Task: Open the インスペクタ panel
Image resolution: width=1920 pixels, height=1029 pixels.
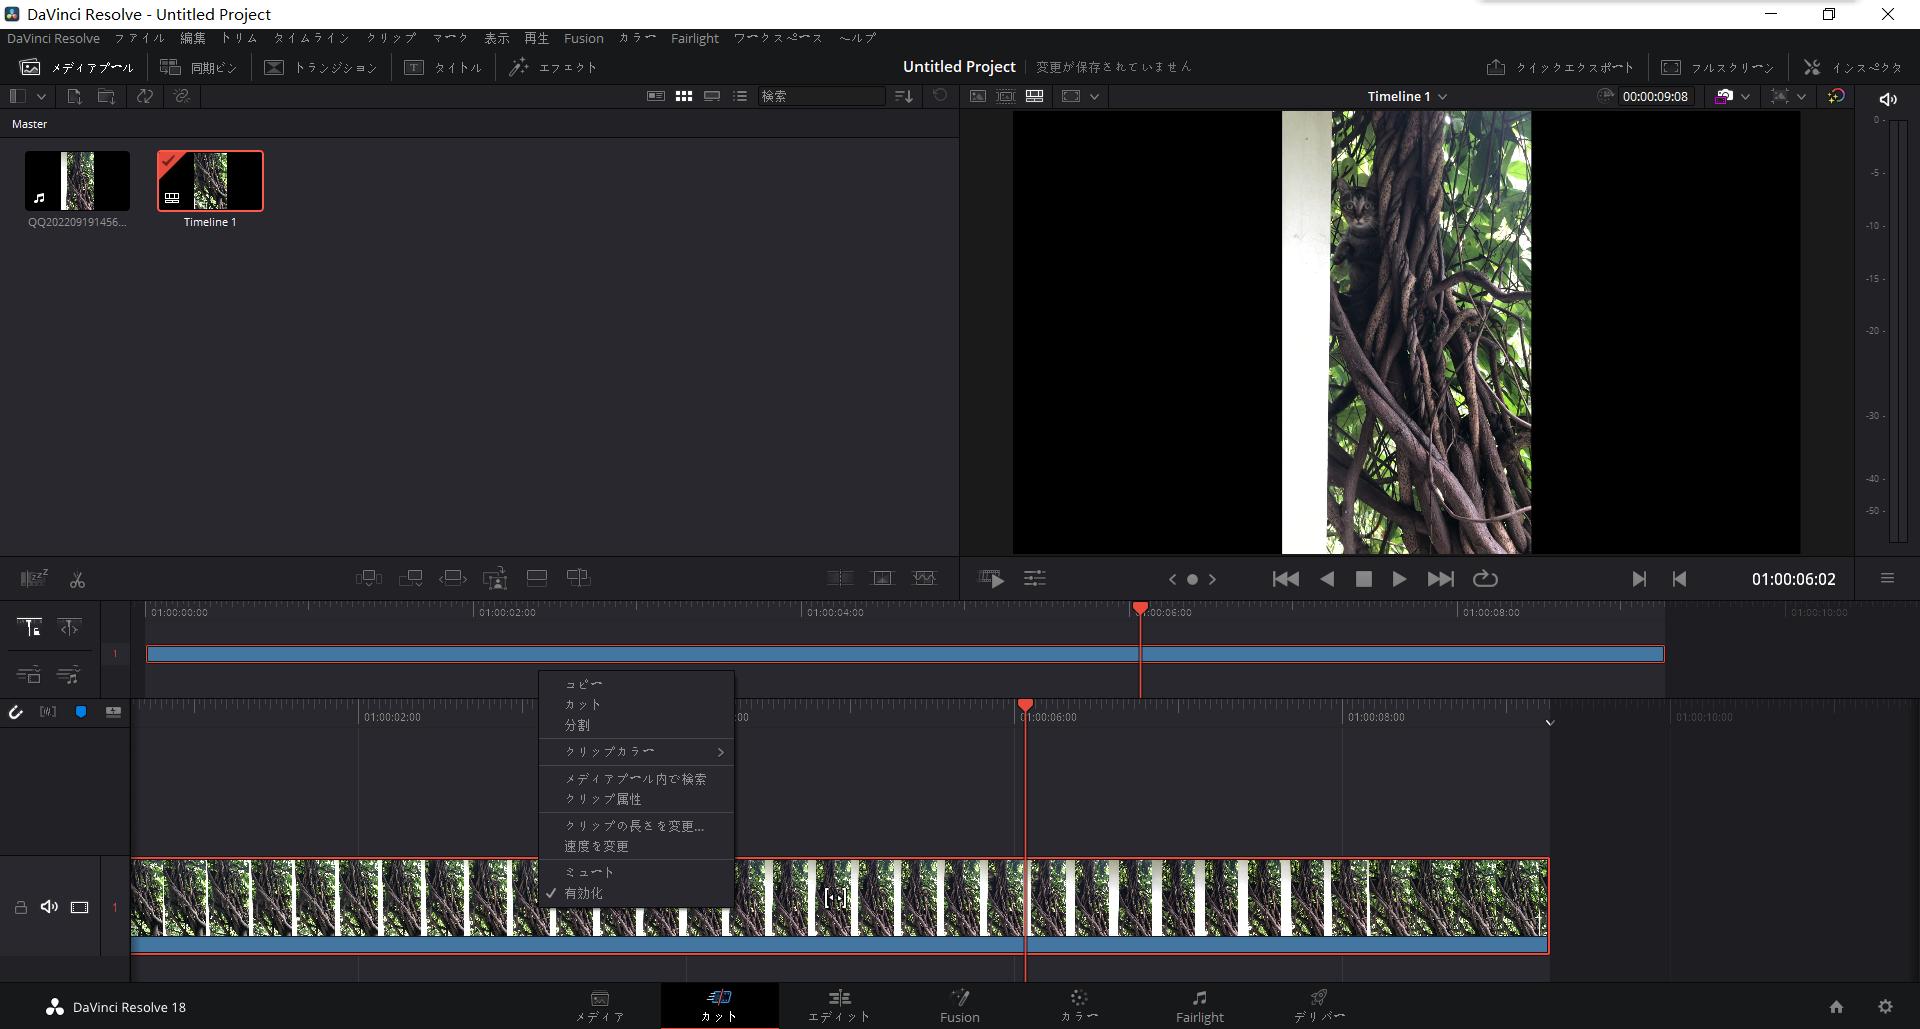Action: pos(1852,67)
